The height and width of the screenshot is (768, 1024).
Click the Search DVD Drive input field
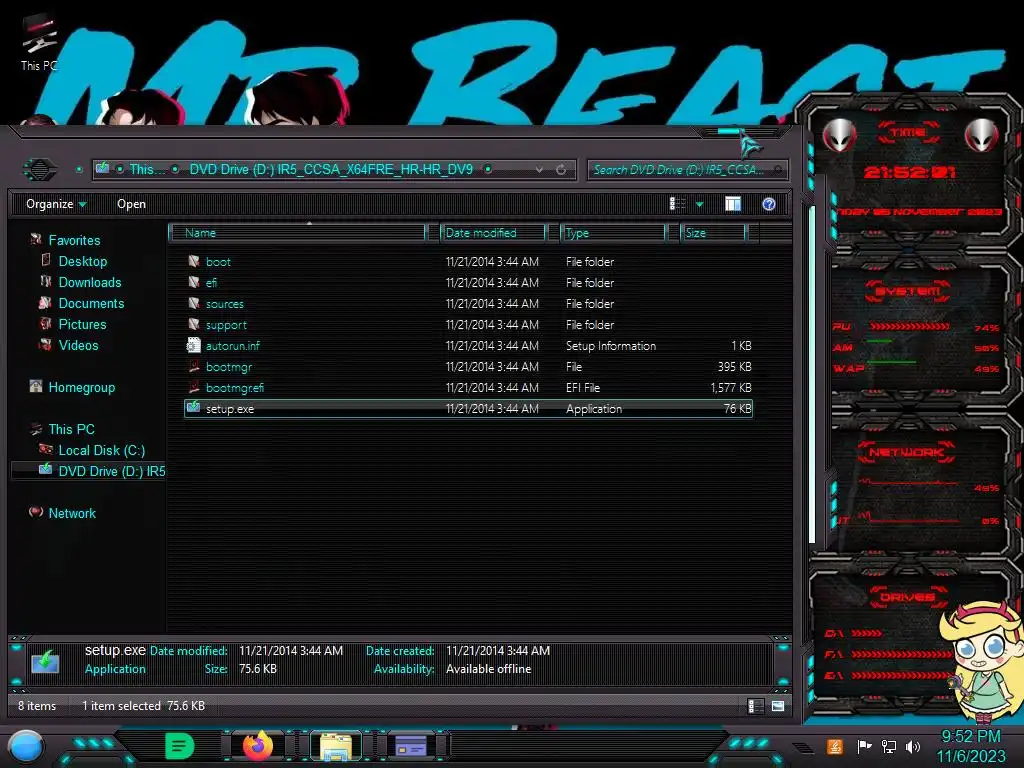[x=688, y=170]
